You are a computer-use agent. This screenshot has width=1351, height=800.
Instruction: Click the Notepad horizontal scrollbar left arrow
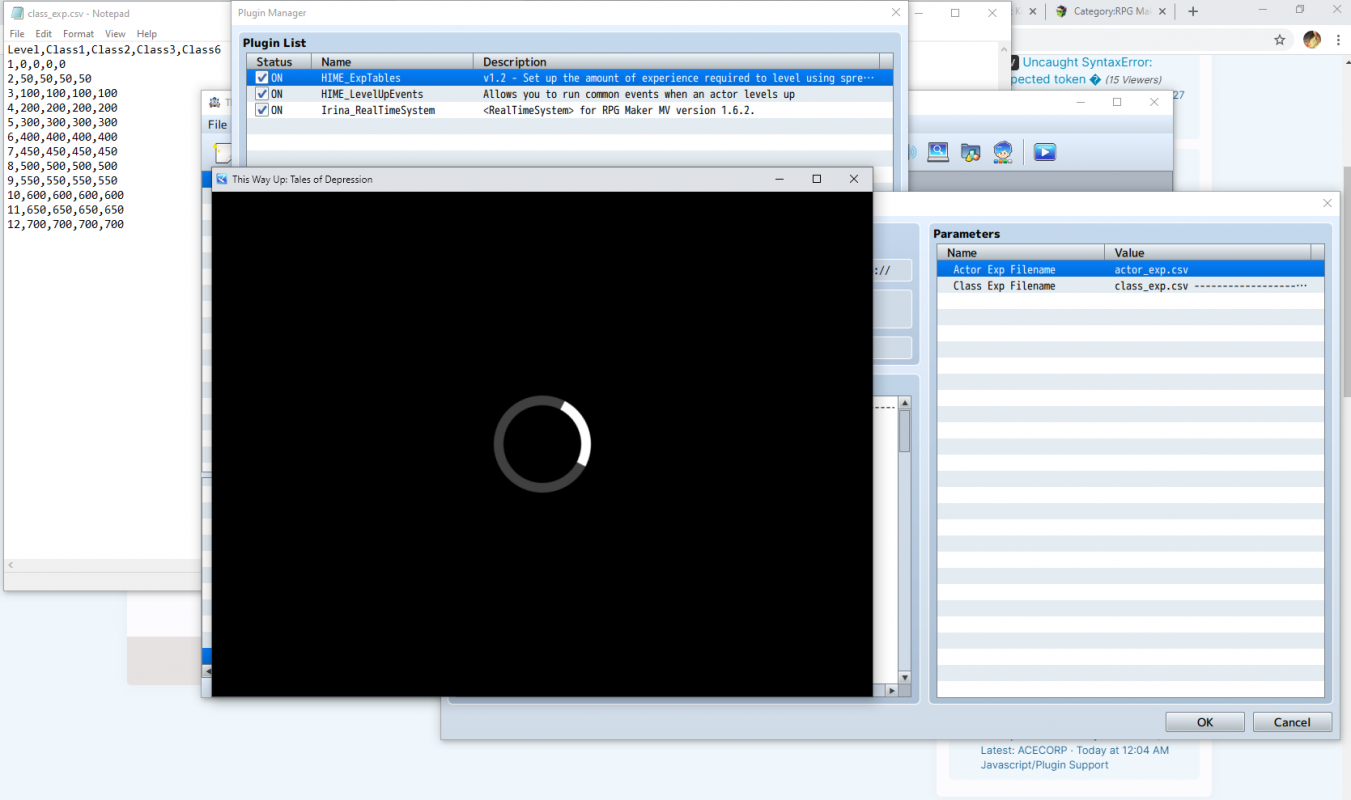click(12, 565)
